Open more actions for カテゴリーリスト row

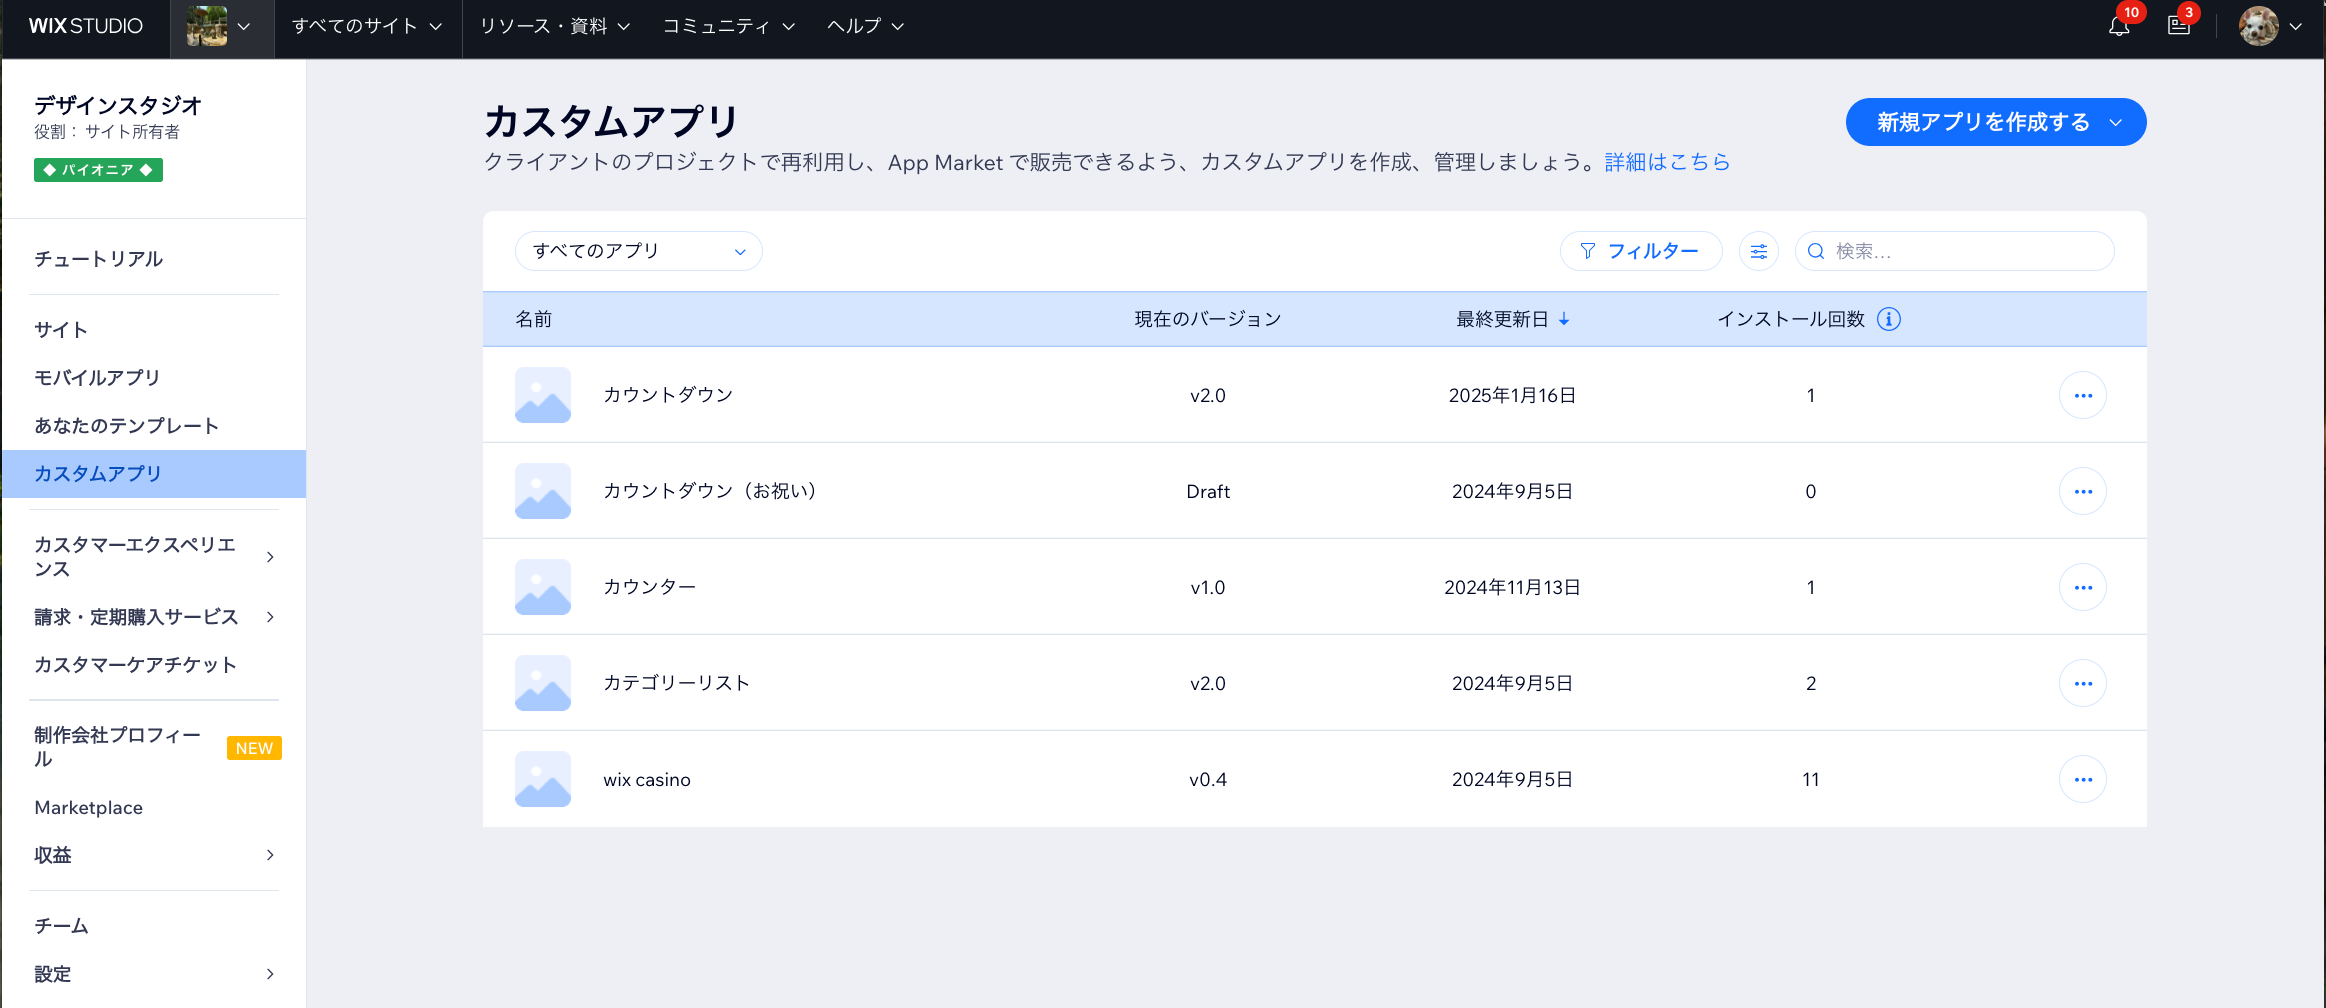tap(2082, 683)
